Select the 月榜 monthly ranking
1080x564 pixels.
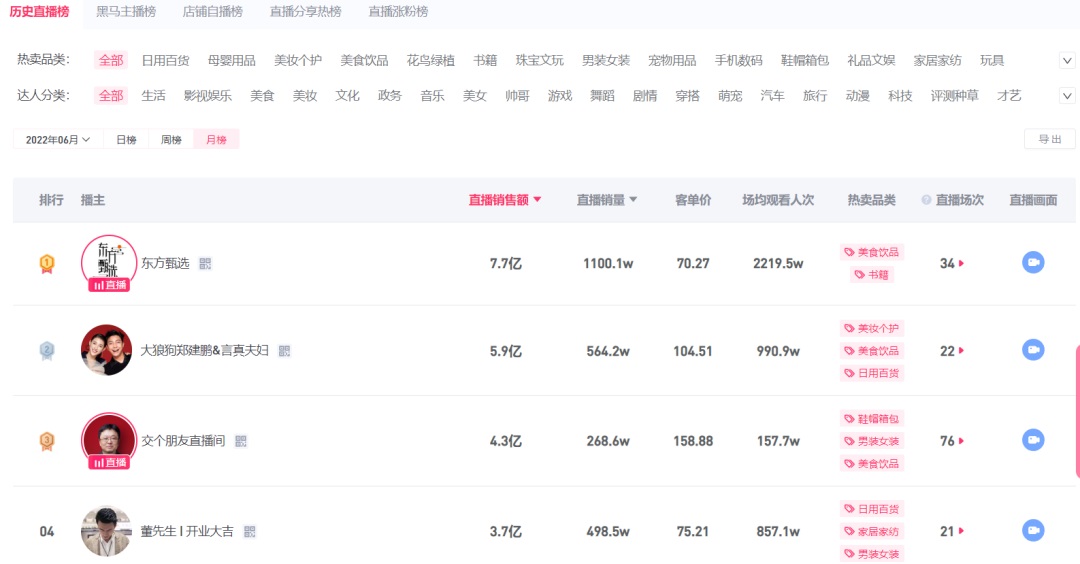pyautogui.click(x=216, y=140)
